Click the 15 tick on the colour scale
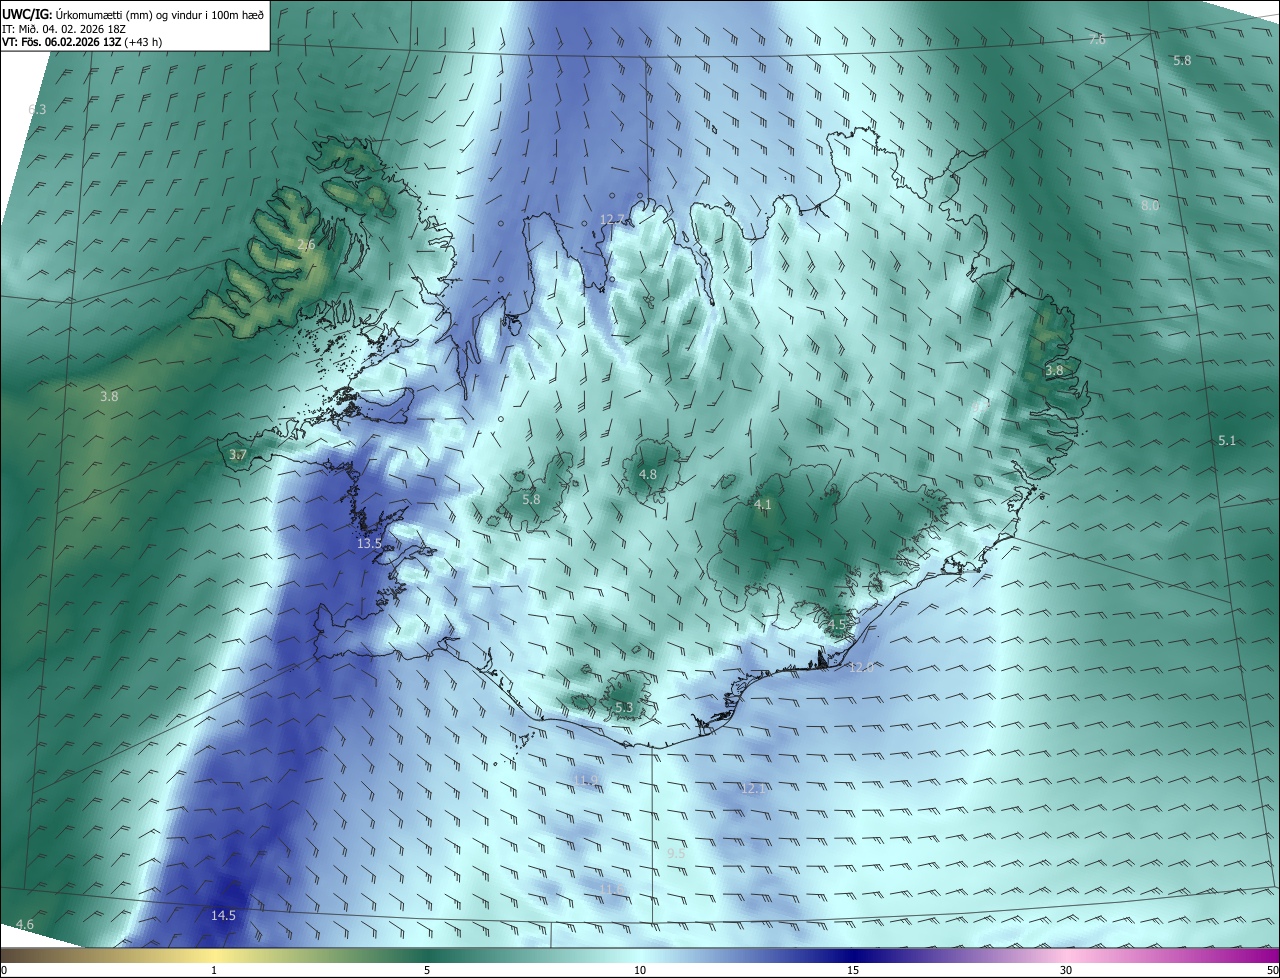 pos(853,970)
